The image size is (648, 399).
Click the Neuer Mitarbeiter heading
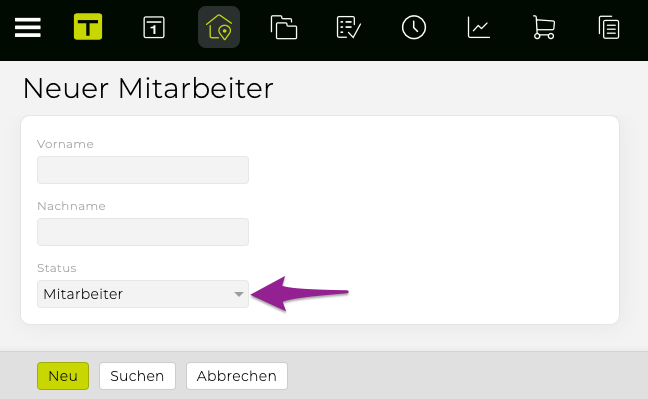[148, 88]
